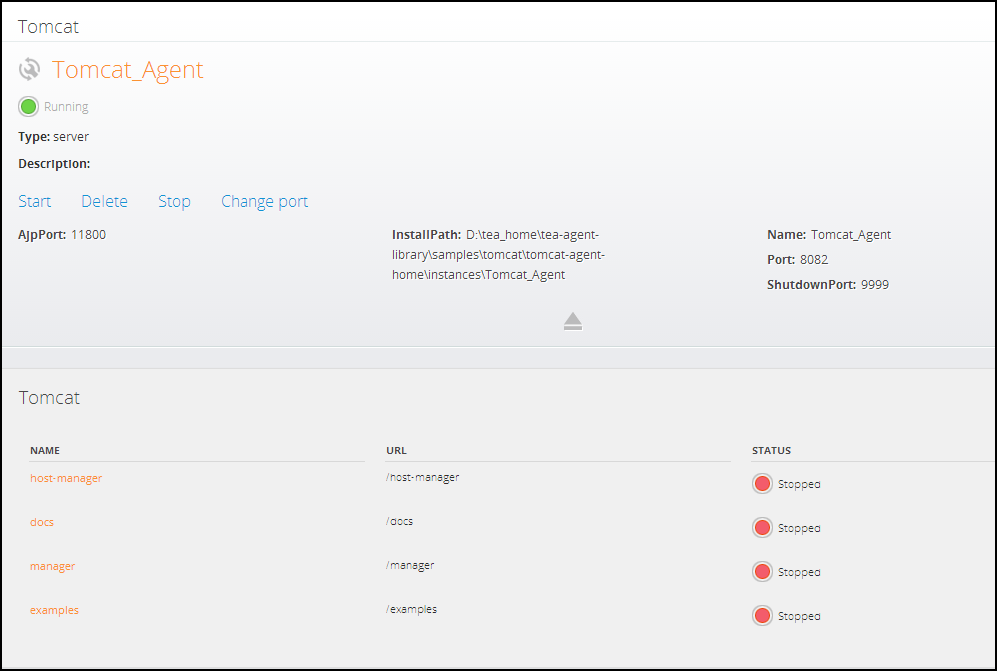Click the Stopped text in docs row
Screen dimensions: 997x671
(799, 529)
